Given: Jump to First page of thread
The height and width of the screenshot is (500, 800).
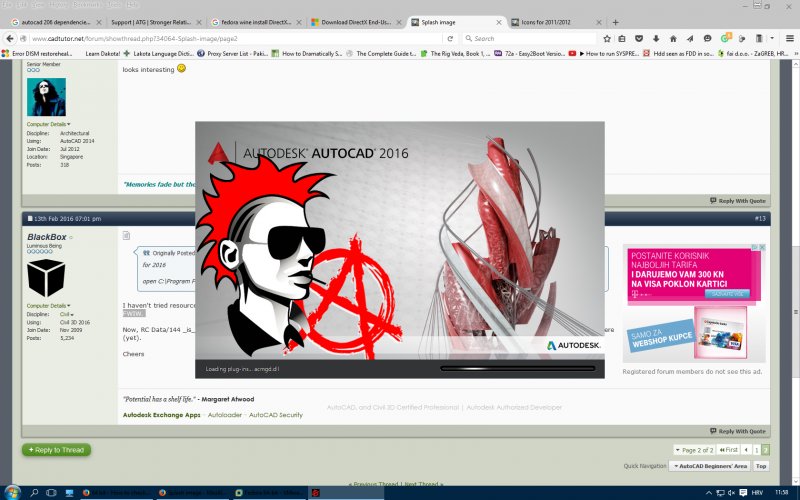Looking at the screenshot, I should [x=729, y=450].
